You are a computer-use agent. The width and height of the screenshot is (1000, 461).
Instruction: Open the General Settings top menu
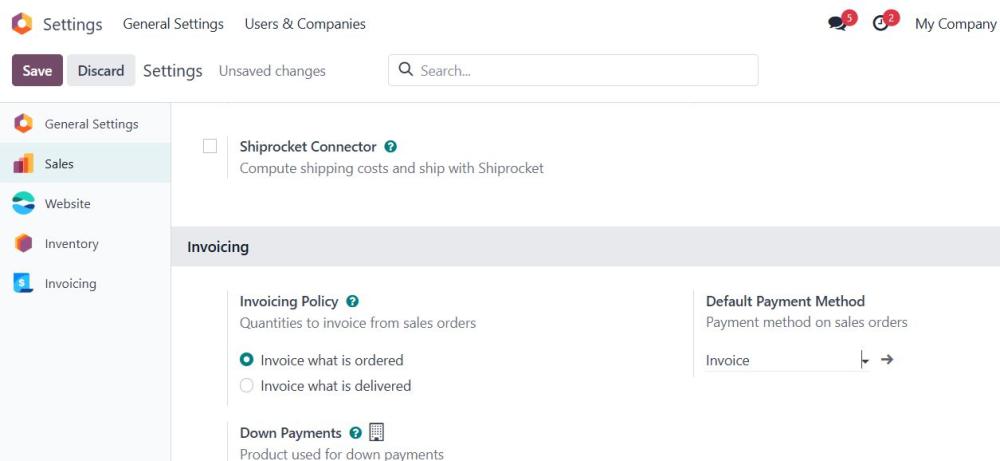[x=173, y=24]
